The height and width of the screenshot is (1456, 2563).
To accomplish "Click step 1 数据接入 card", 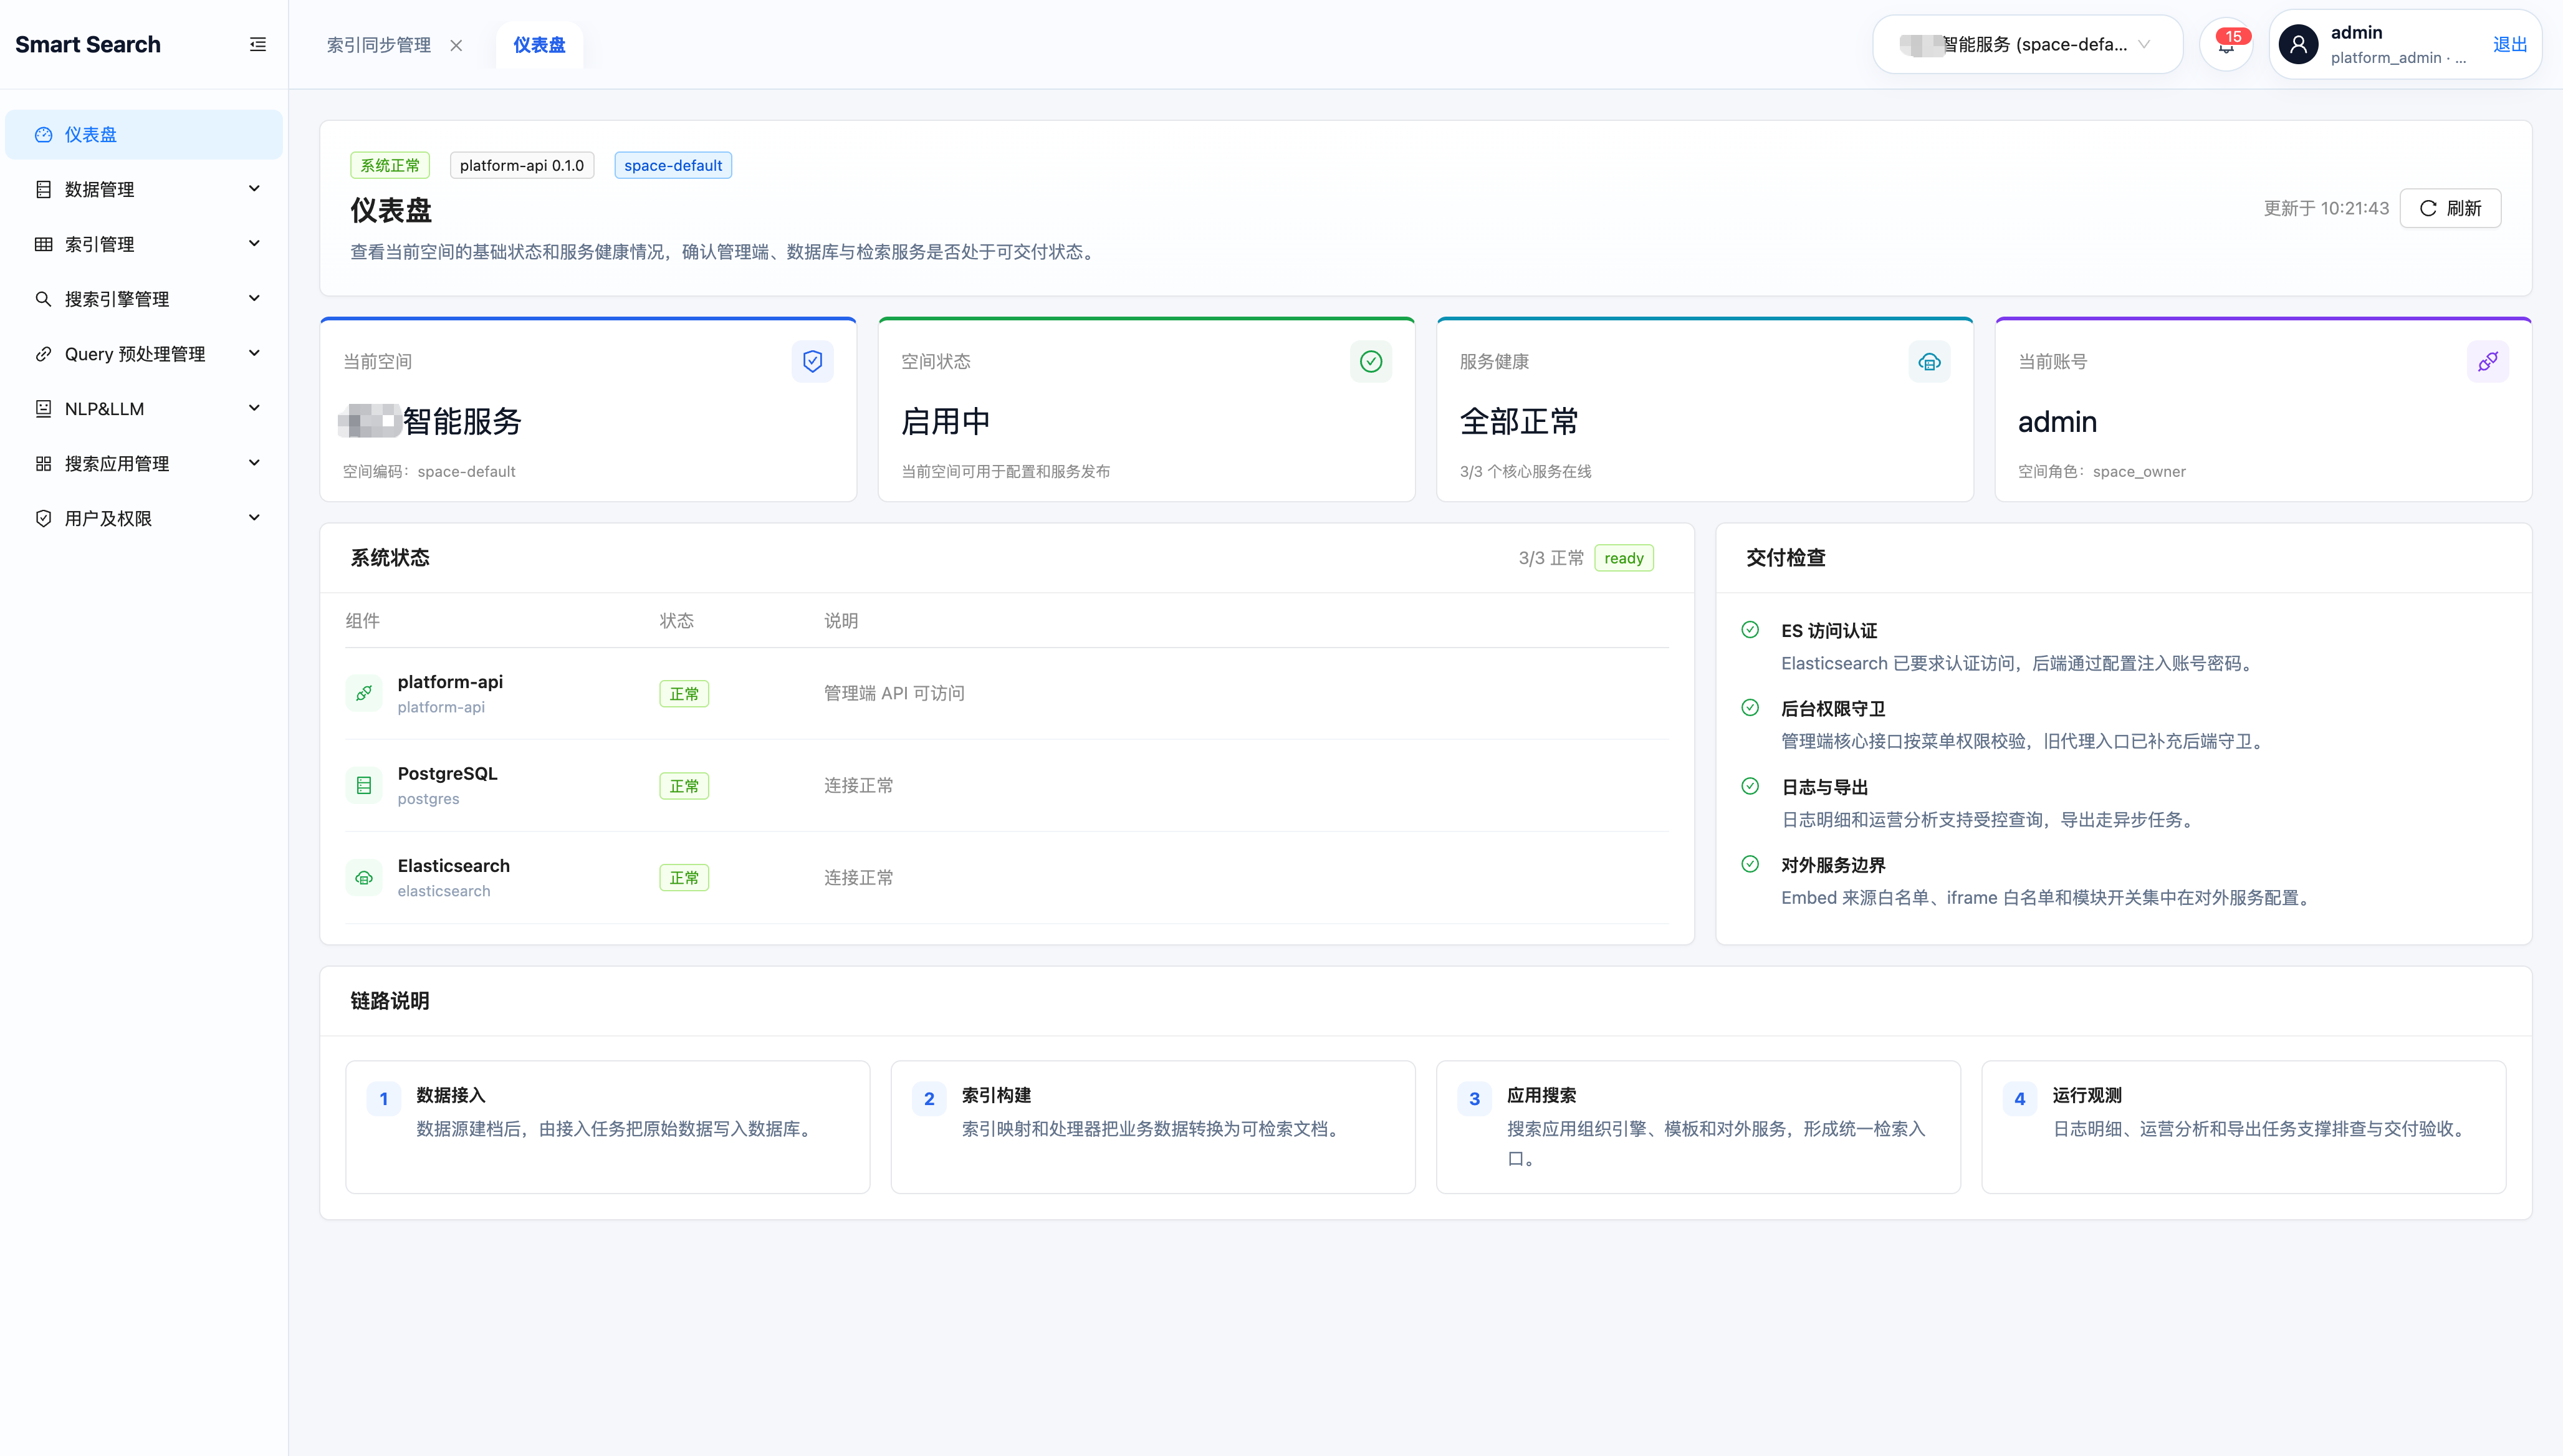I will (x=607, y=1127).
